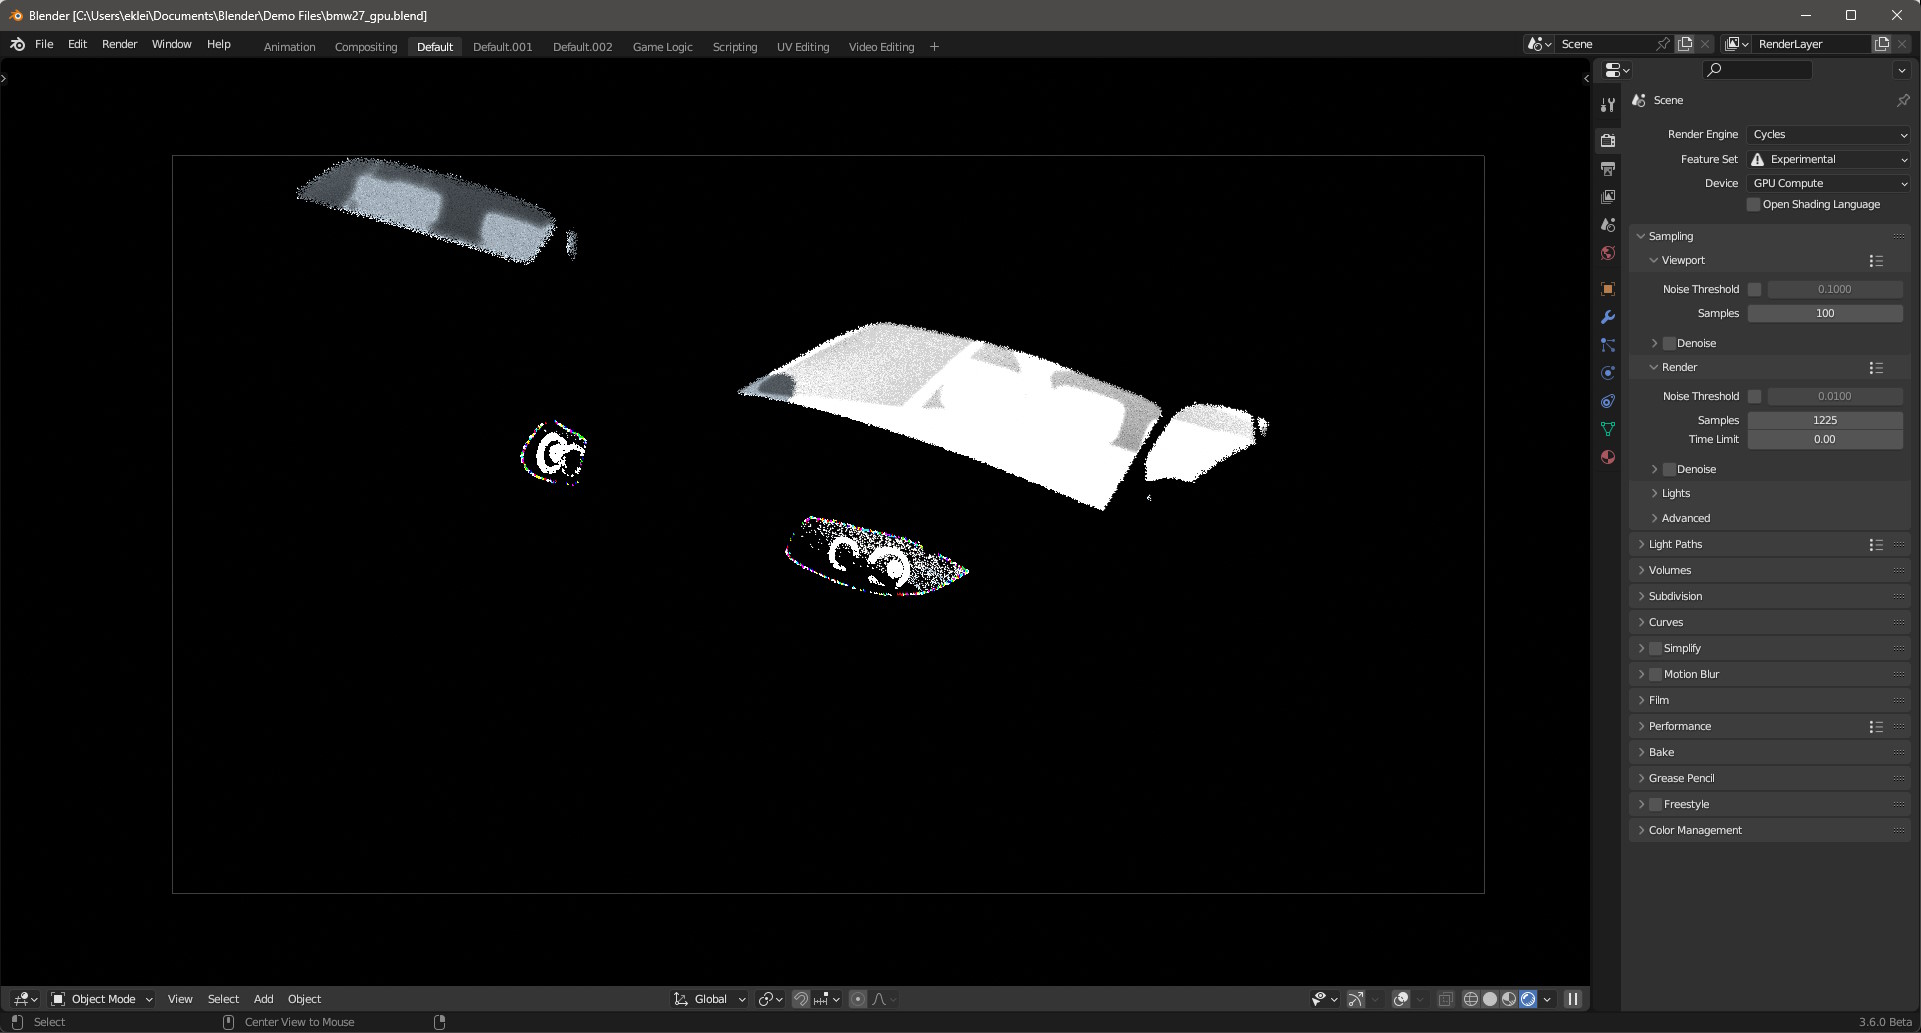Enable the Open Shading Language checkbox
This screenshot has height=1033, width=1921.
click(x=1752, y=204)
